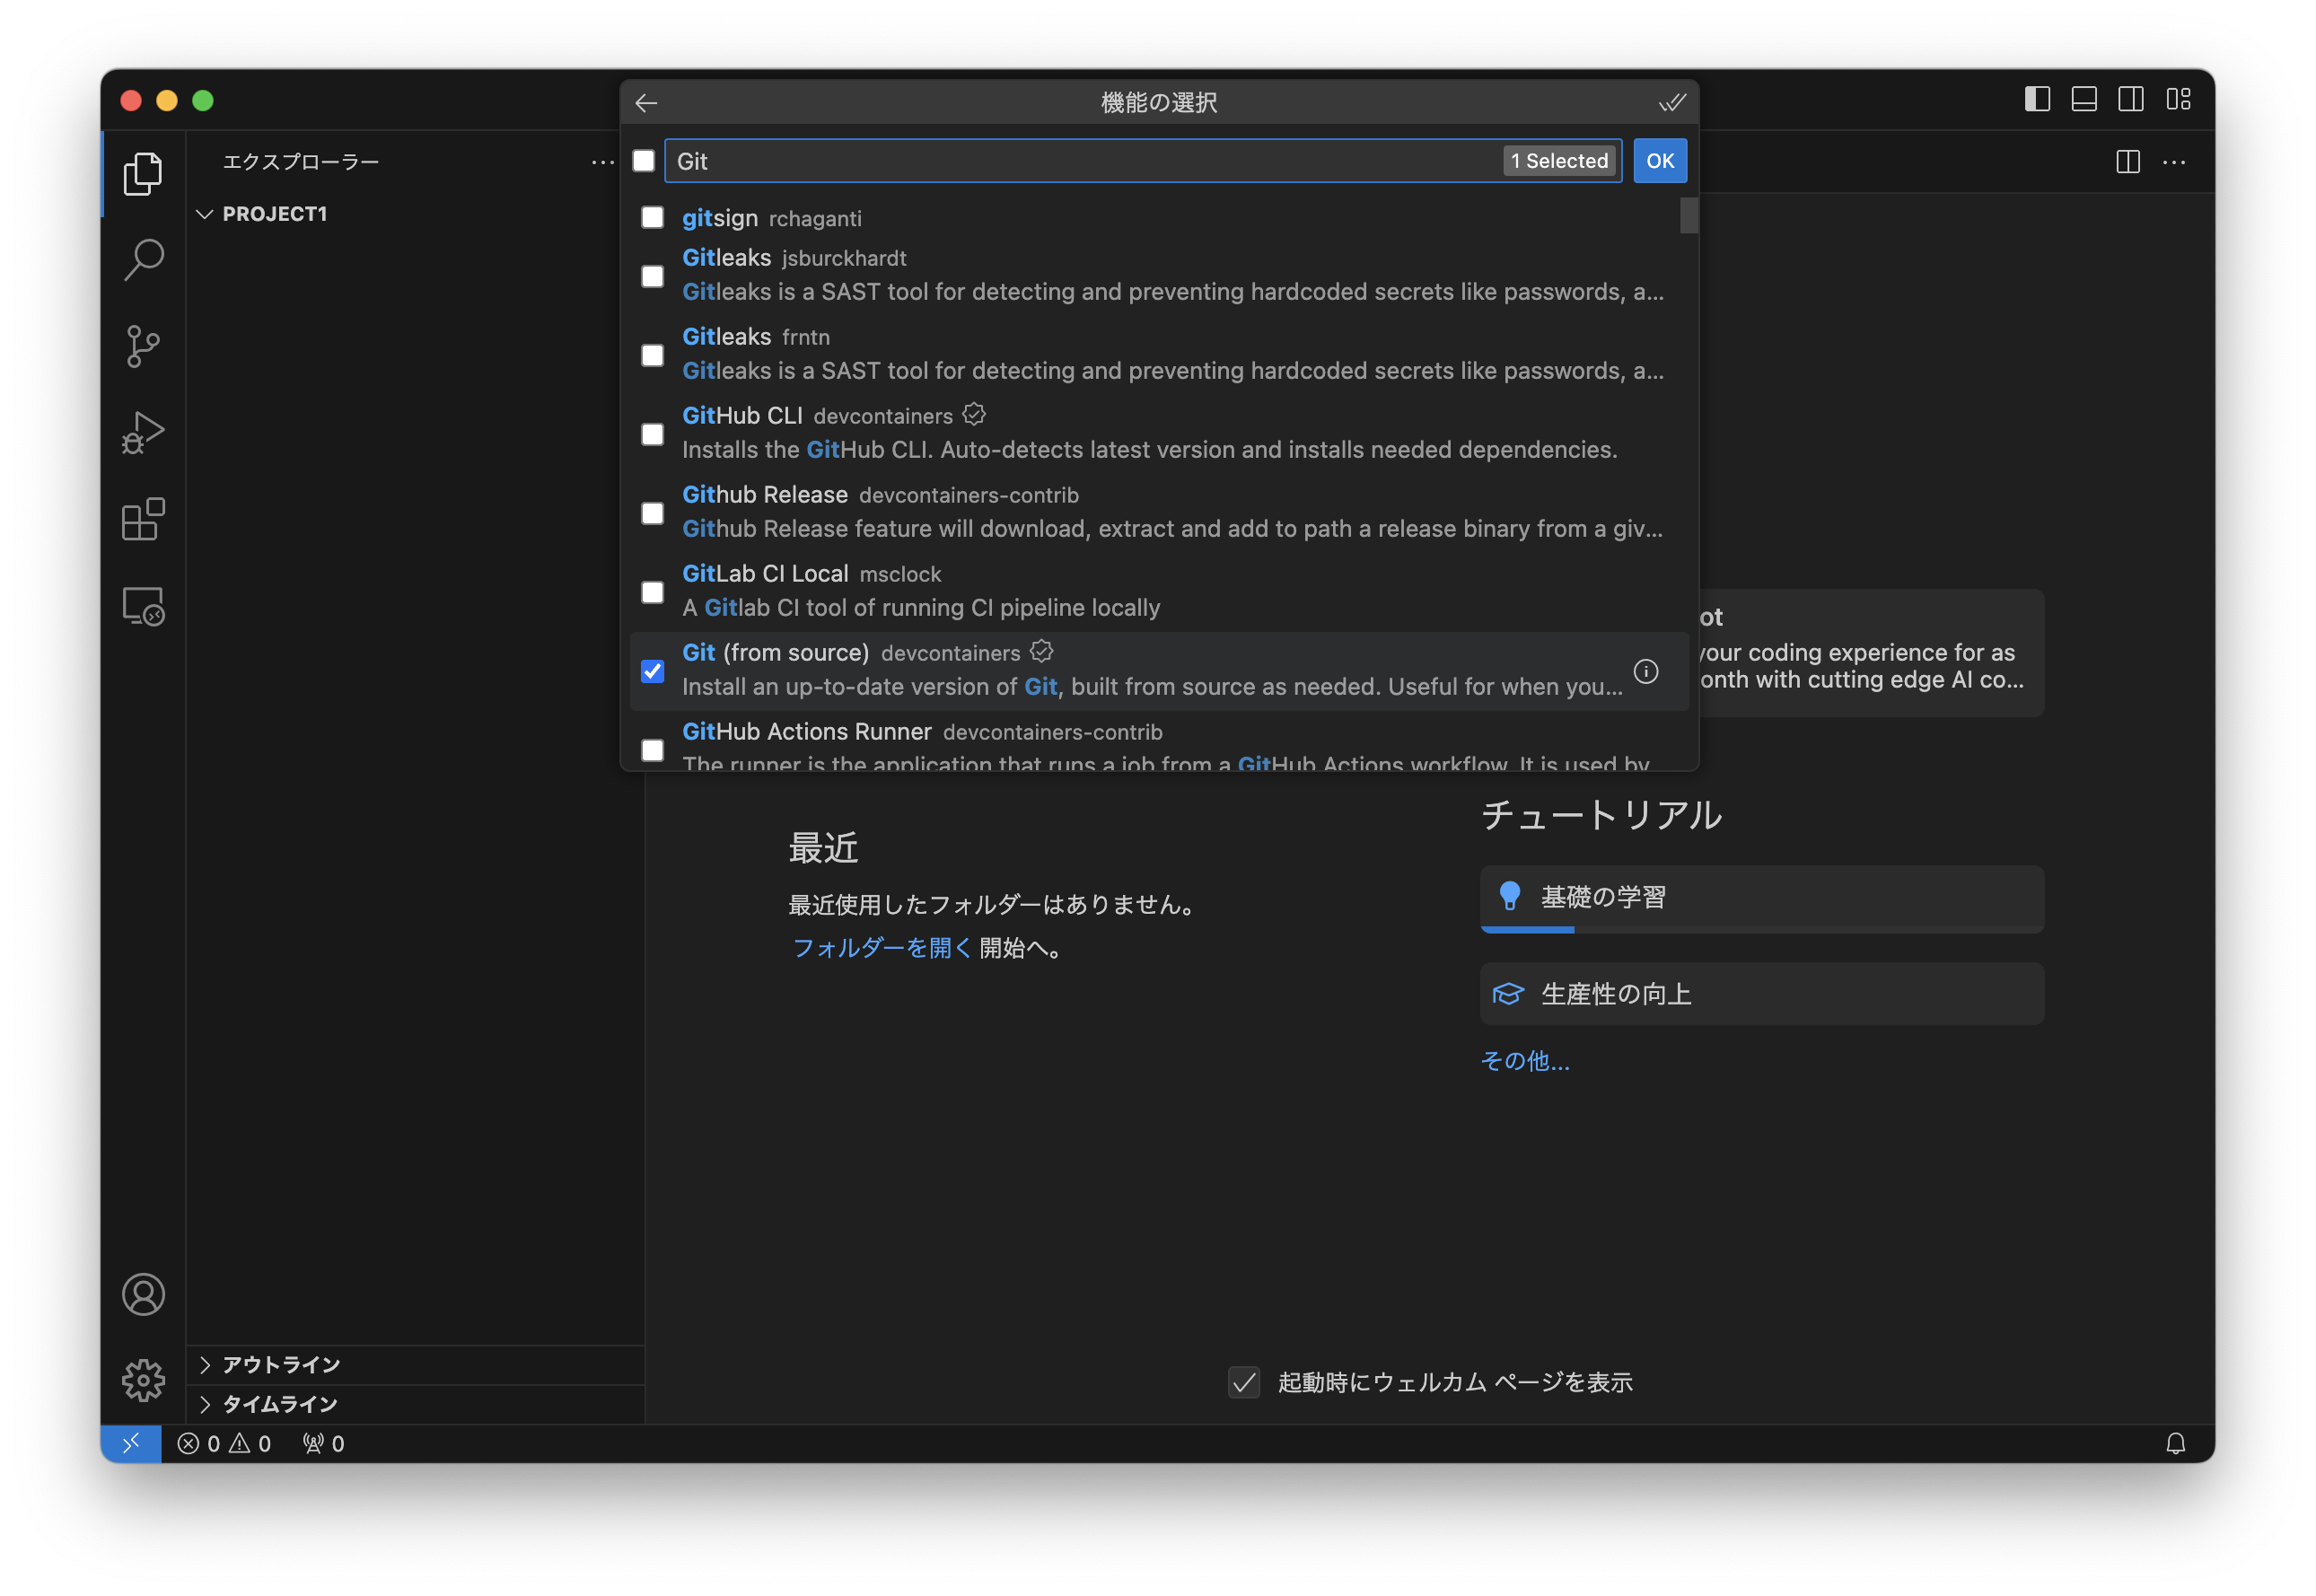Switch to the 生産性の向上 tutorial
The width and height of the screenshot is (2316, 1596).
[1761, 993]
